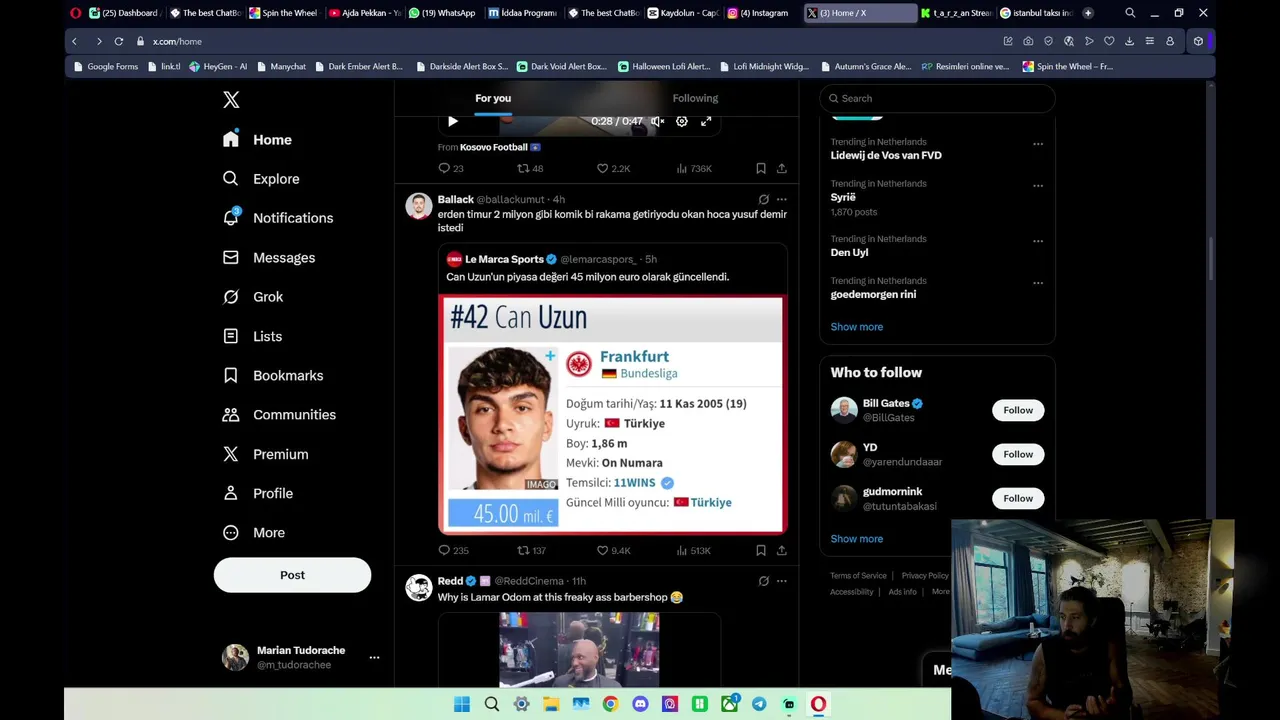This screenshot has width=1280, height=720.
Task: Click the X logo at top of sidebar
Action: pos(231,100)
